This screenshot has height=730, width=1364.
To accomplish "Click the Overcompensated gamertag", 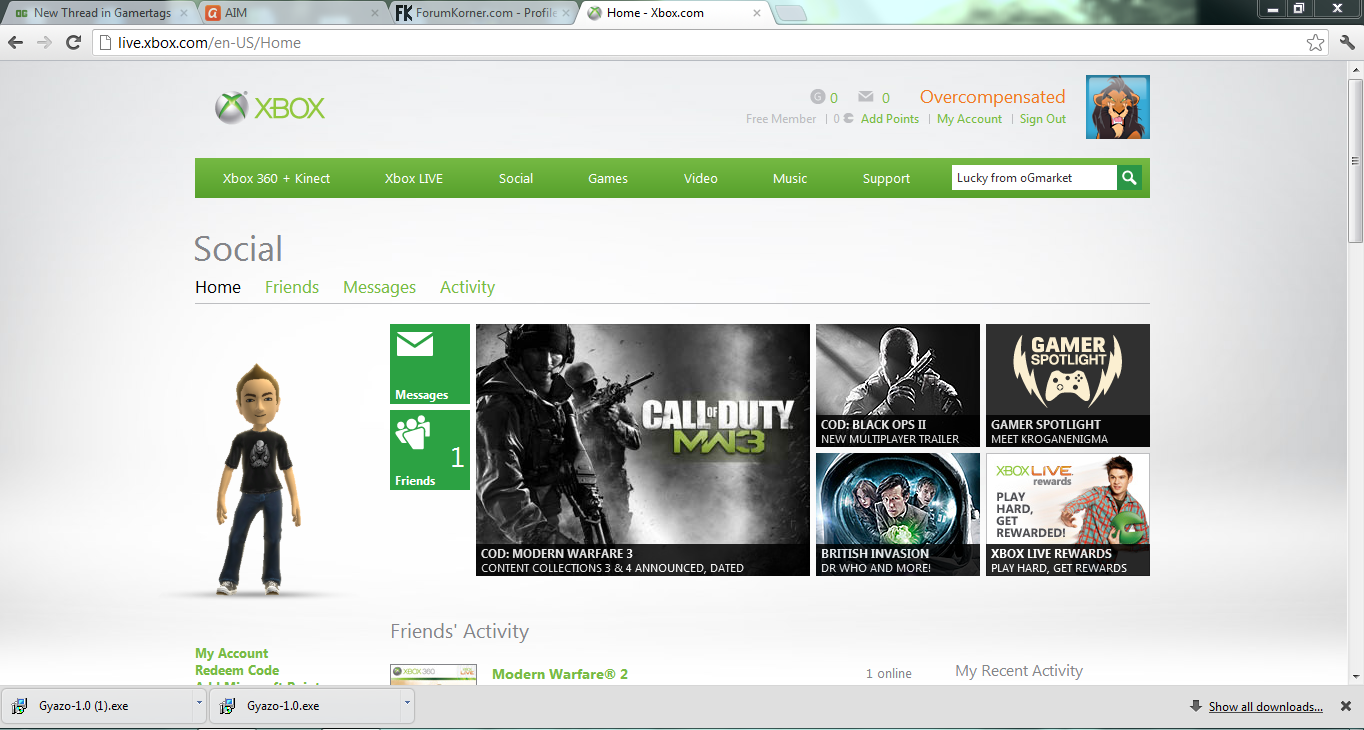I will click(992, 97).
